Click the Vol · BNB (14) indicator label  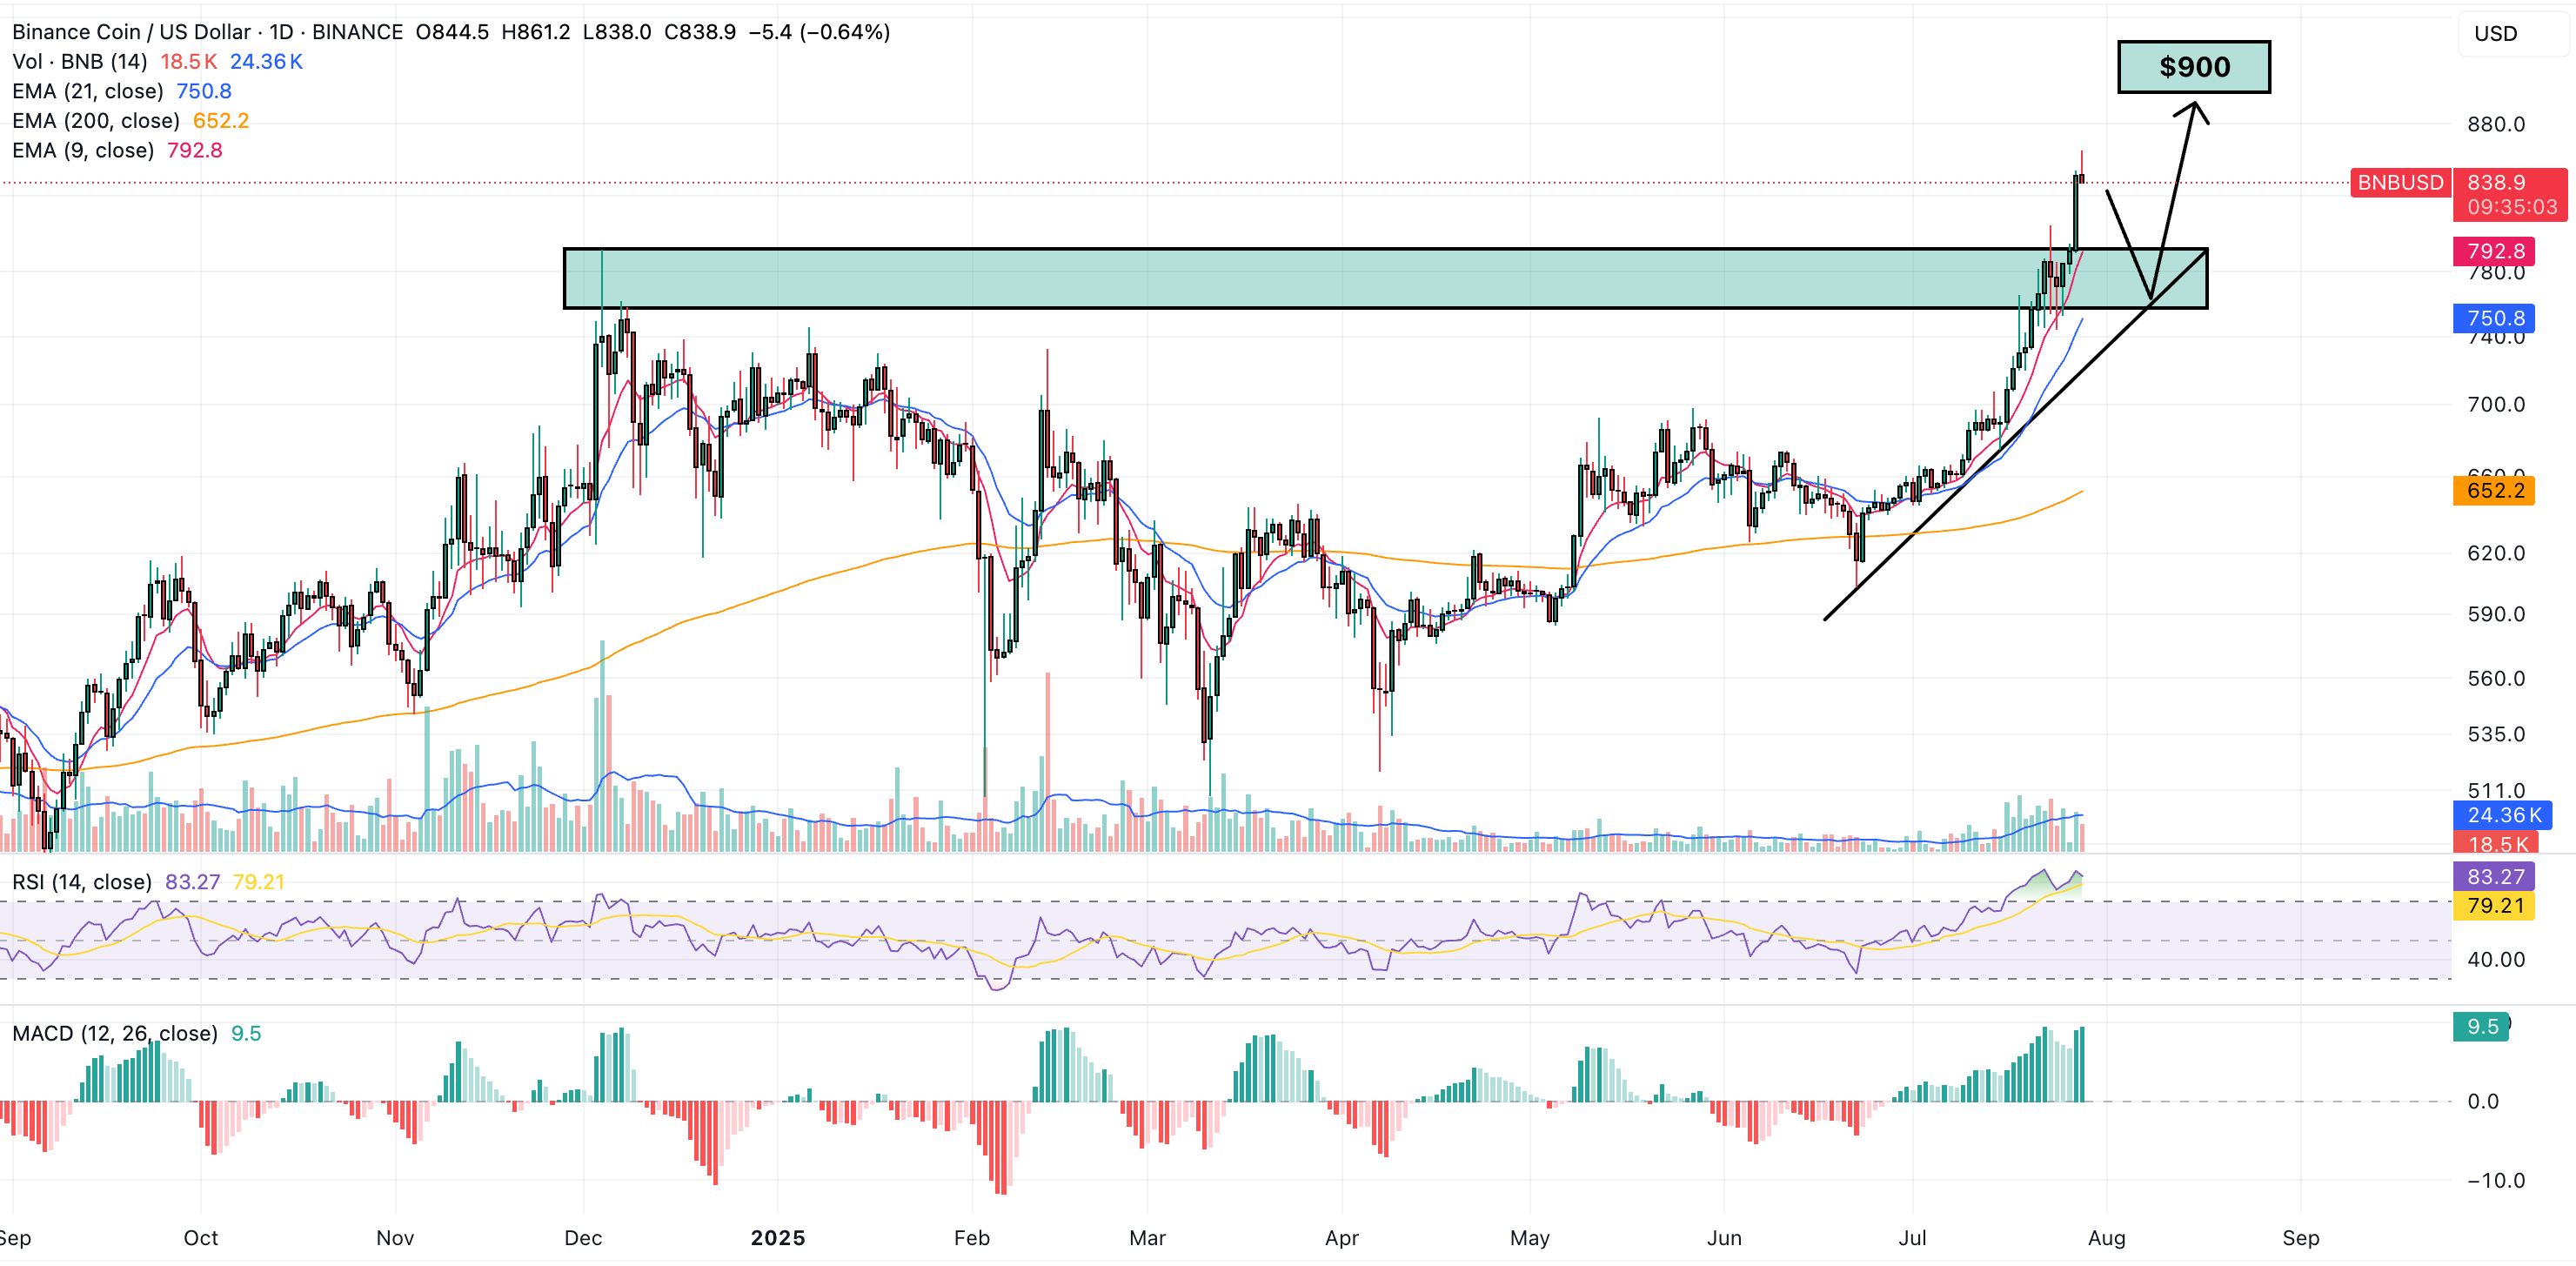click(x=80, y=62)
